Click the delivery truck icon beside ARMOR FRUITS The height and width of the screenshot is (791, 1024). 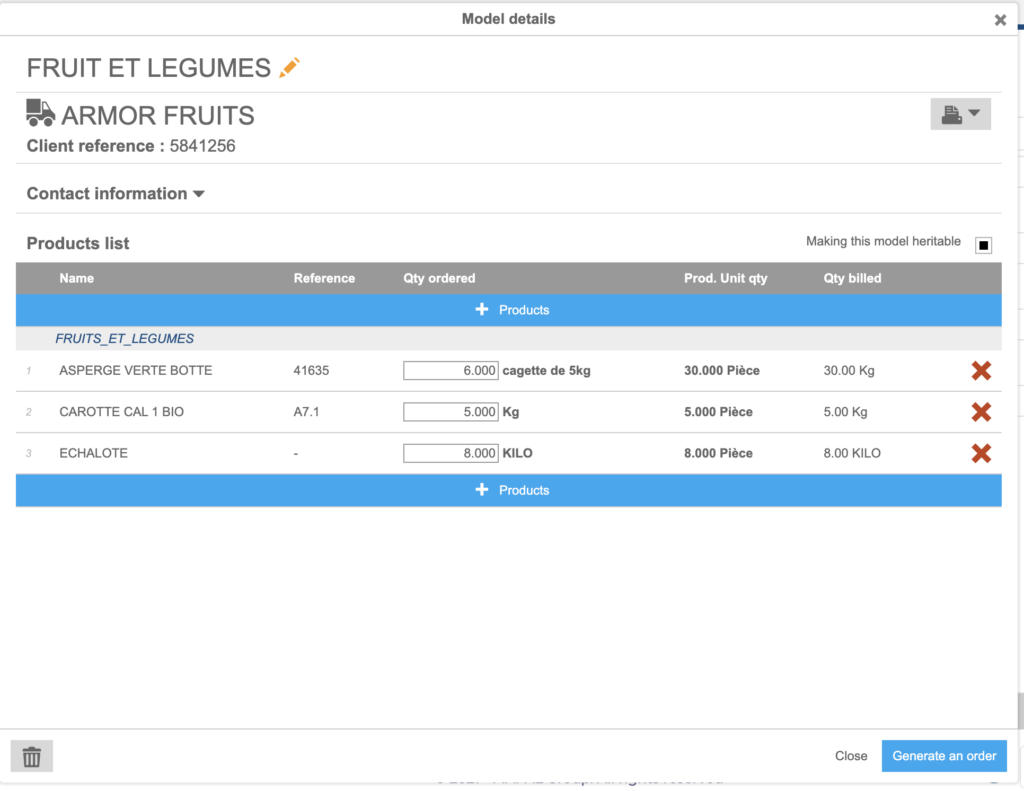click(41, 113)
